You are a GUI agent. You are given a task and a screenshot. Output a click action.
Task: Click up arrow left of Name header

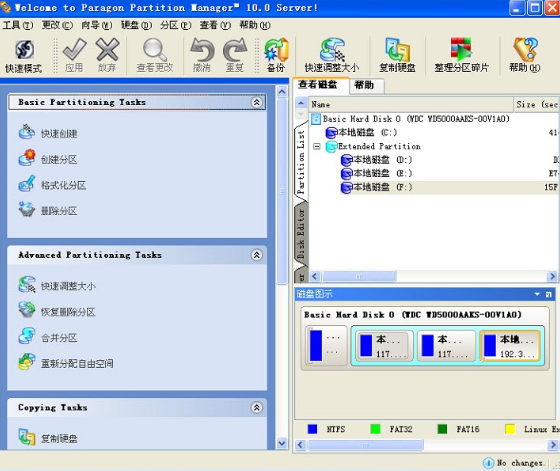(x=301, y=103)
